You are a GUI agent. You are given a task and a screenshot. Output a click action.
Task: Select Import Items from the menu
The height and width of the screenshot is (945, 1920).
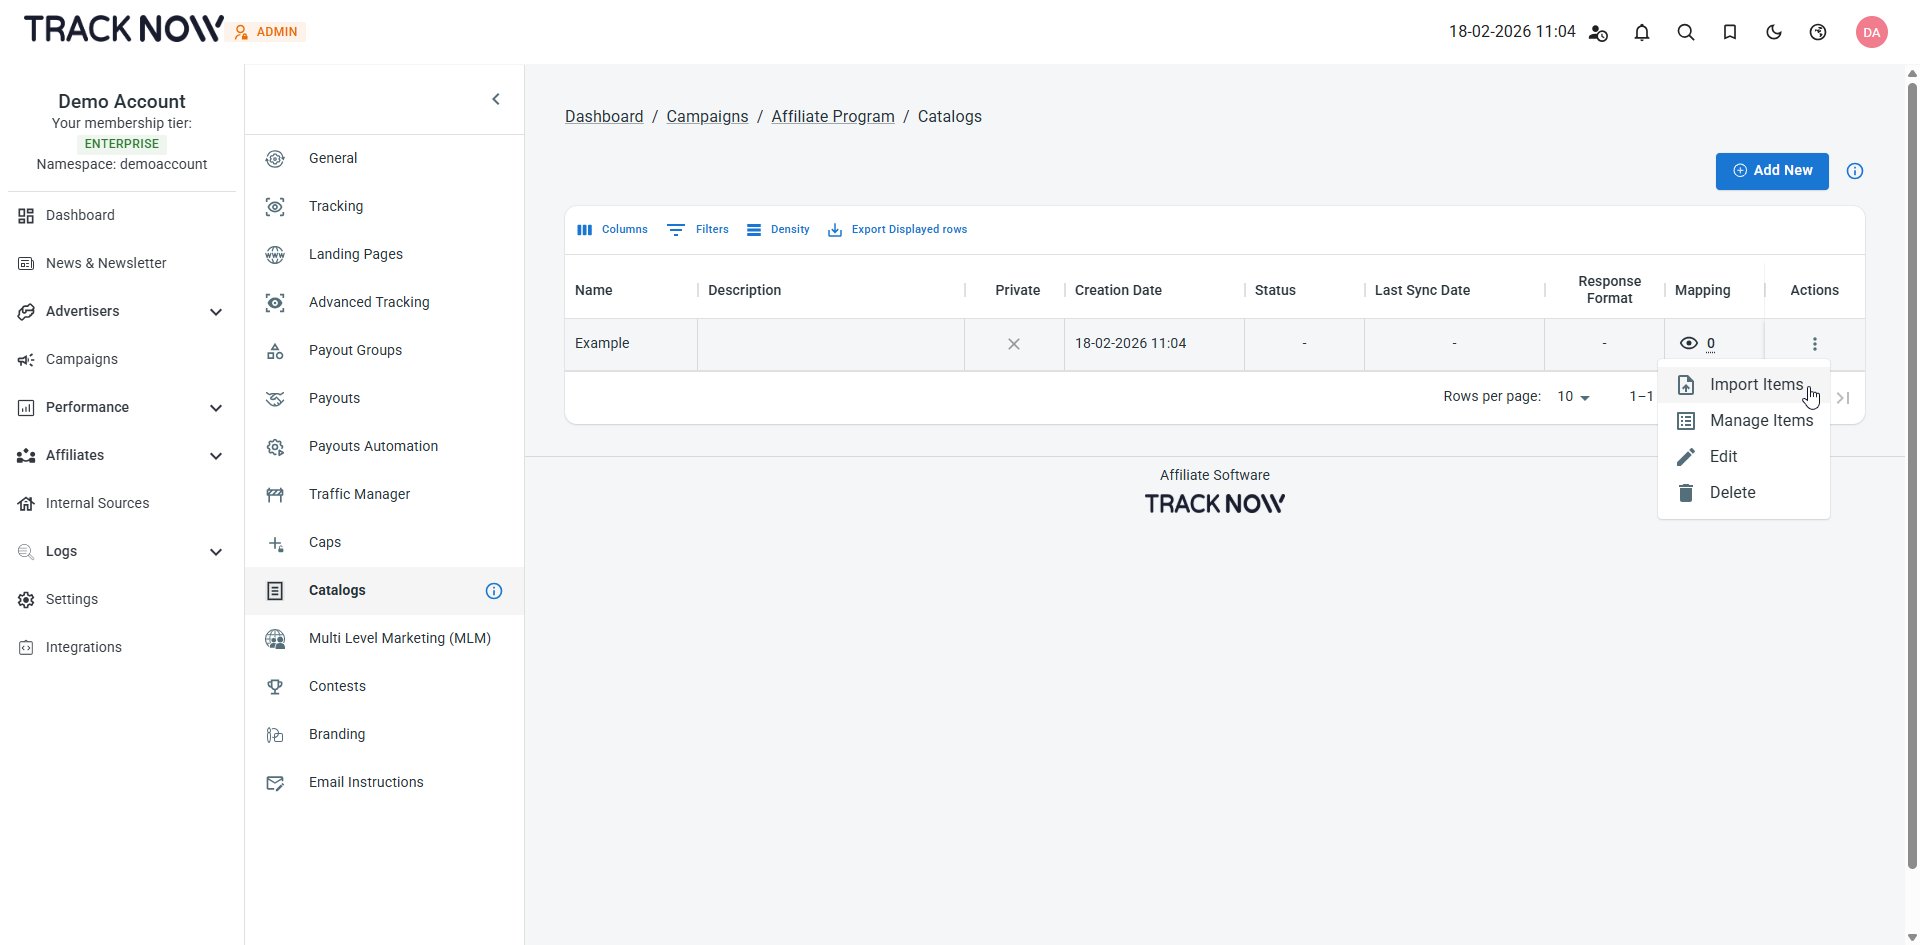[1755, 385]
